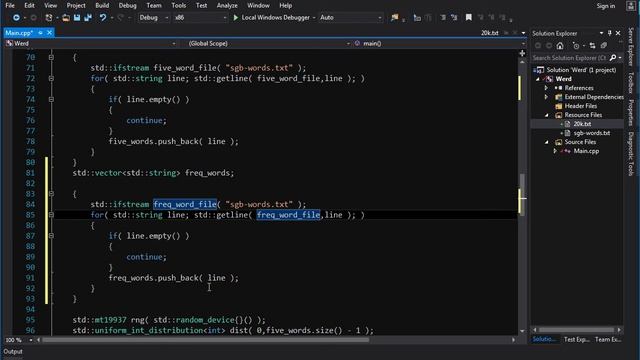Click the Sync with Active Document icon
The height and width of the screenshot is (360, 640).
[x=592, y=46]
